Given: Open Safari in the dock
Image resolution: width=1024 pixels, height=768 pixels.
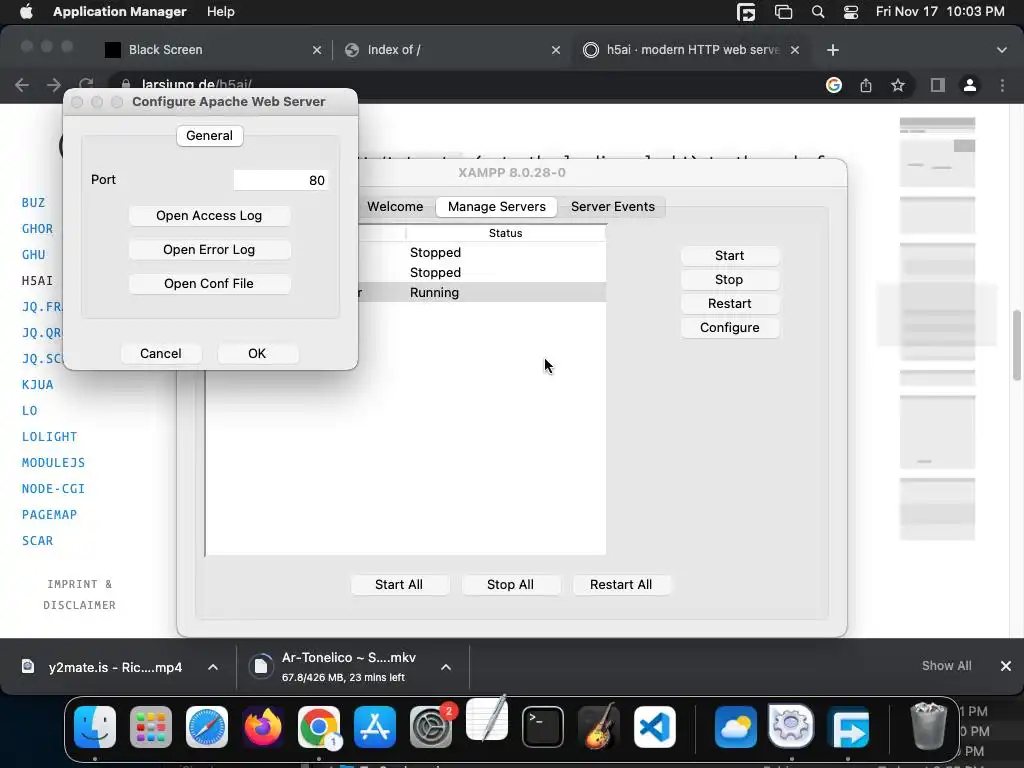Looking at the screenshot, I should click(x=207, y=727).
